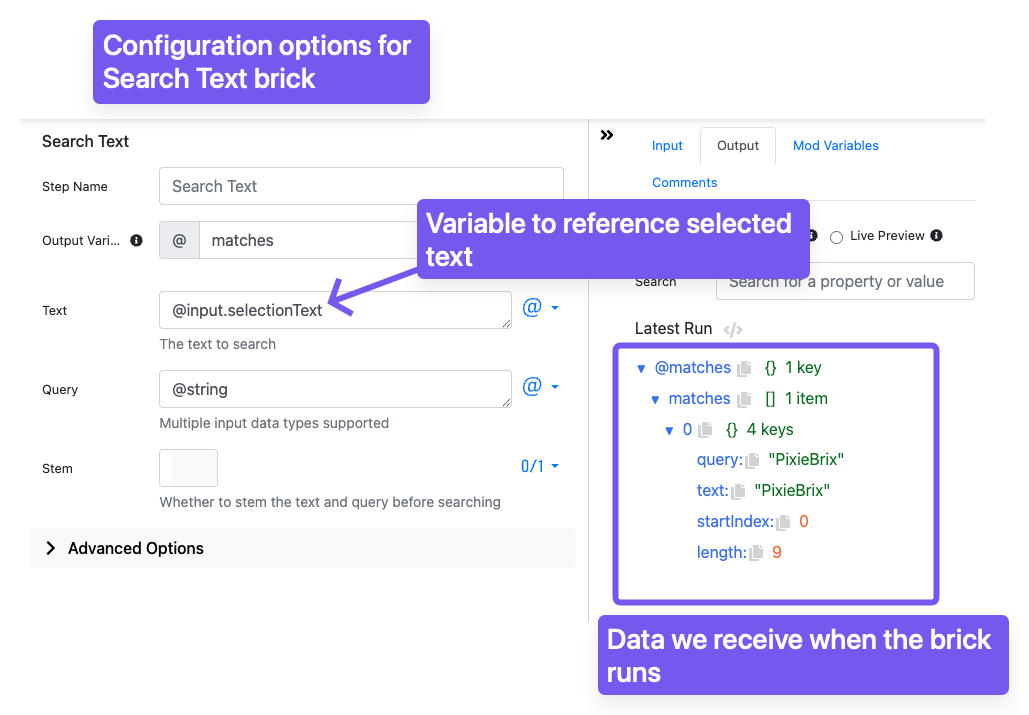The width and height of the screenshot is (1029, 715).
Task: Open the Stem toggle type dropdown
Action: 539,466
